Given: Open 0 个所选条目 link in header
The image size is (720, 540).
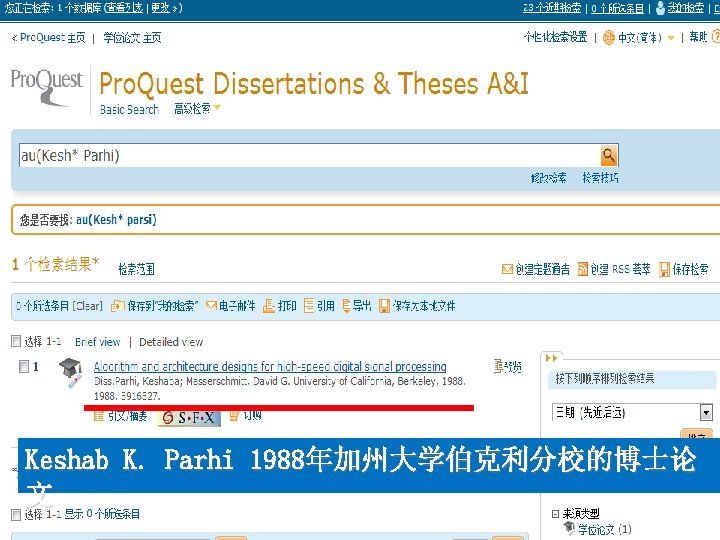Looking at the screenshot, I should pyautogui.click(x=617, y=8).
